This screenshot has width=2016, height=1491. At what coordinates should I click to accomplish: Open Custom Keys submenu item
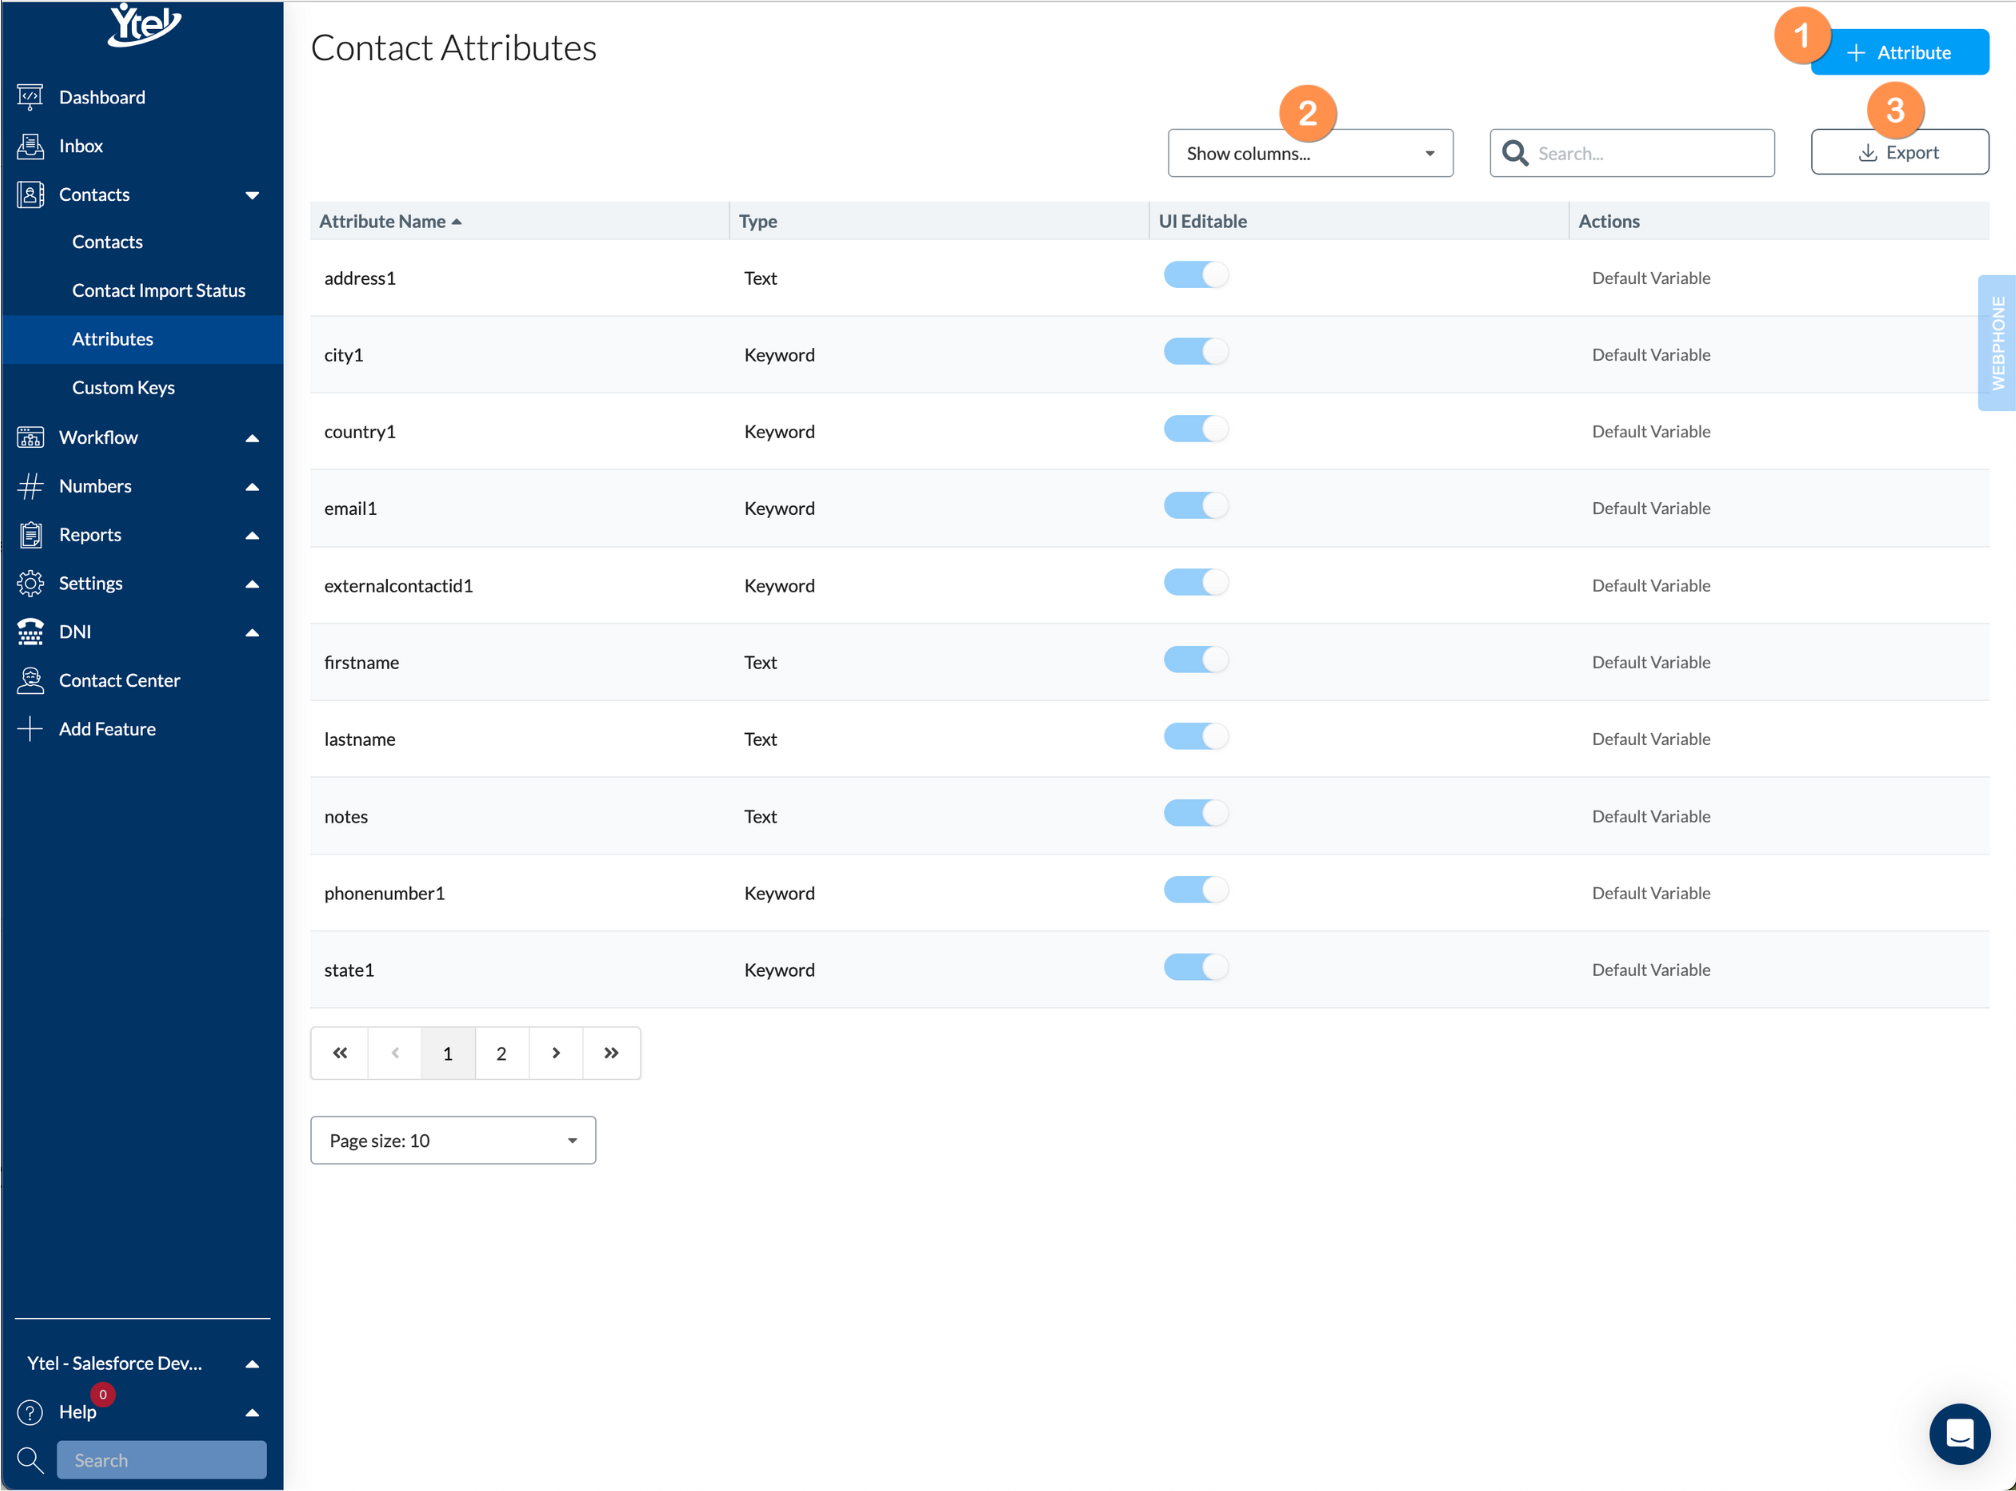point(123,387)
